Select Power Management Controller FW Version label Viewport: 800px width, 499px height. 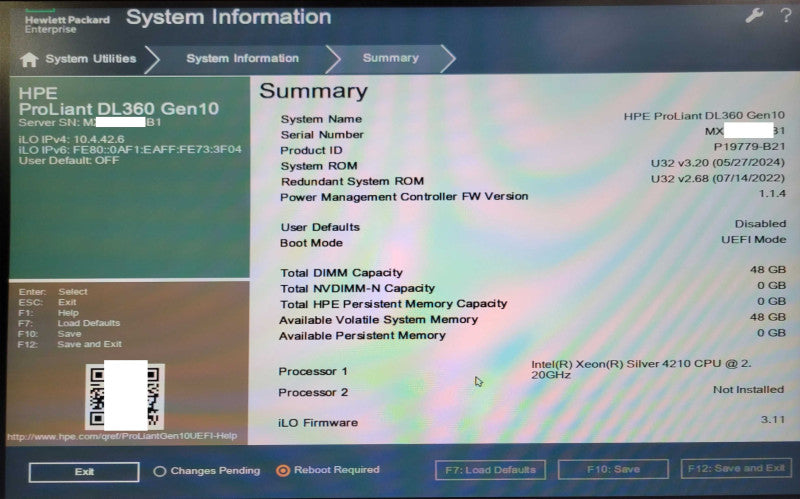coord(404,197)
